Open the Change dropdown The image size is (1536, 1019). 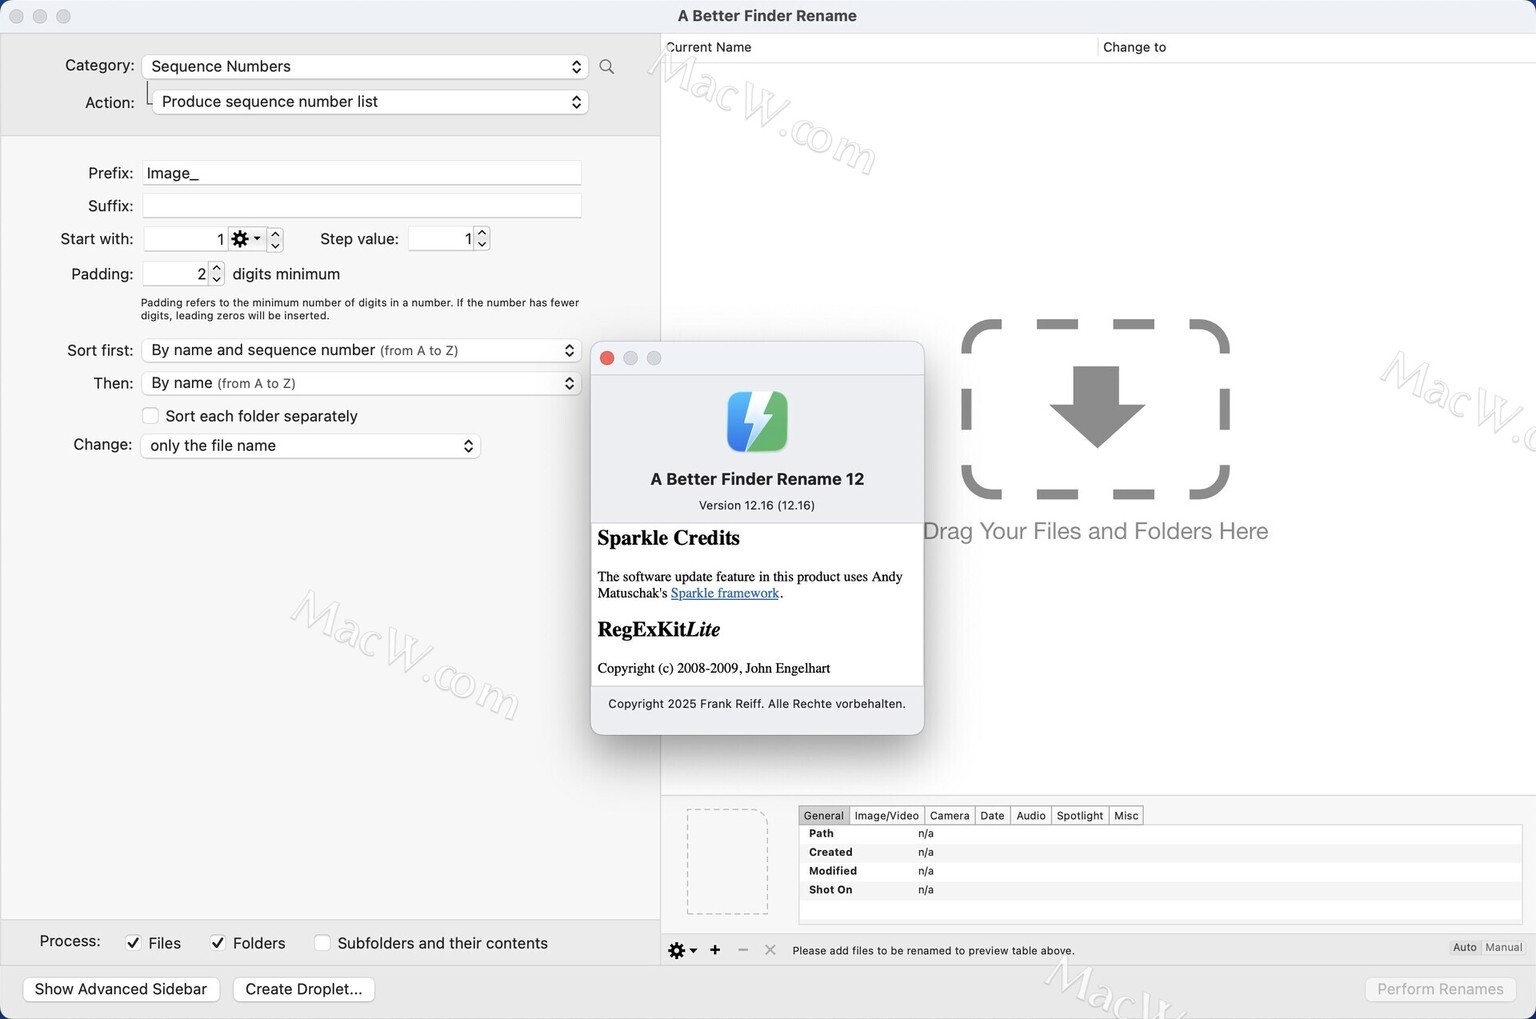311,446
